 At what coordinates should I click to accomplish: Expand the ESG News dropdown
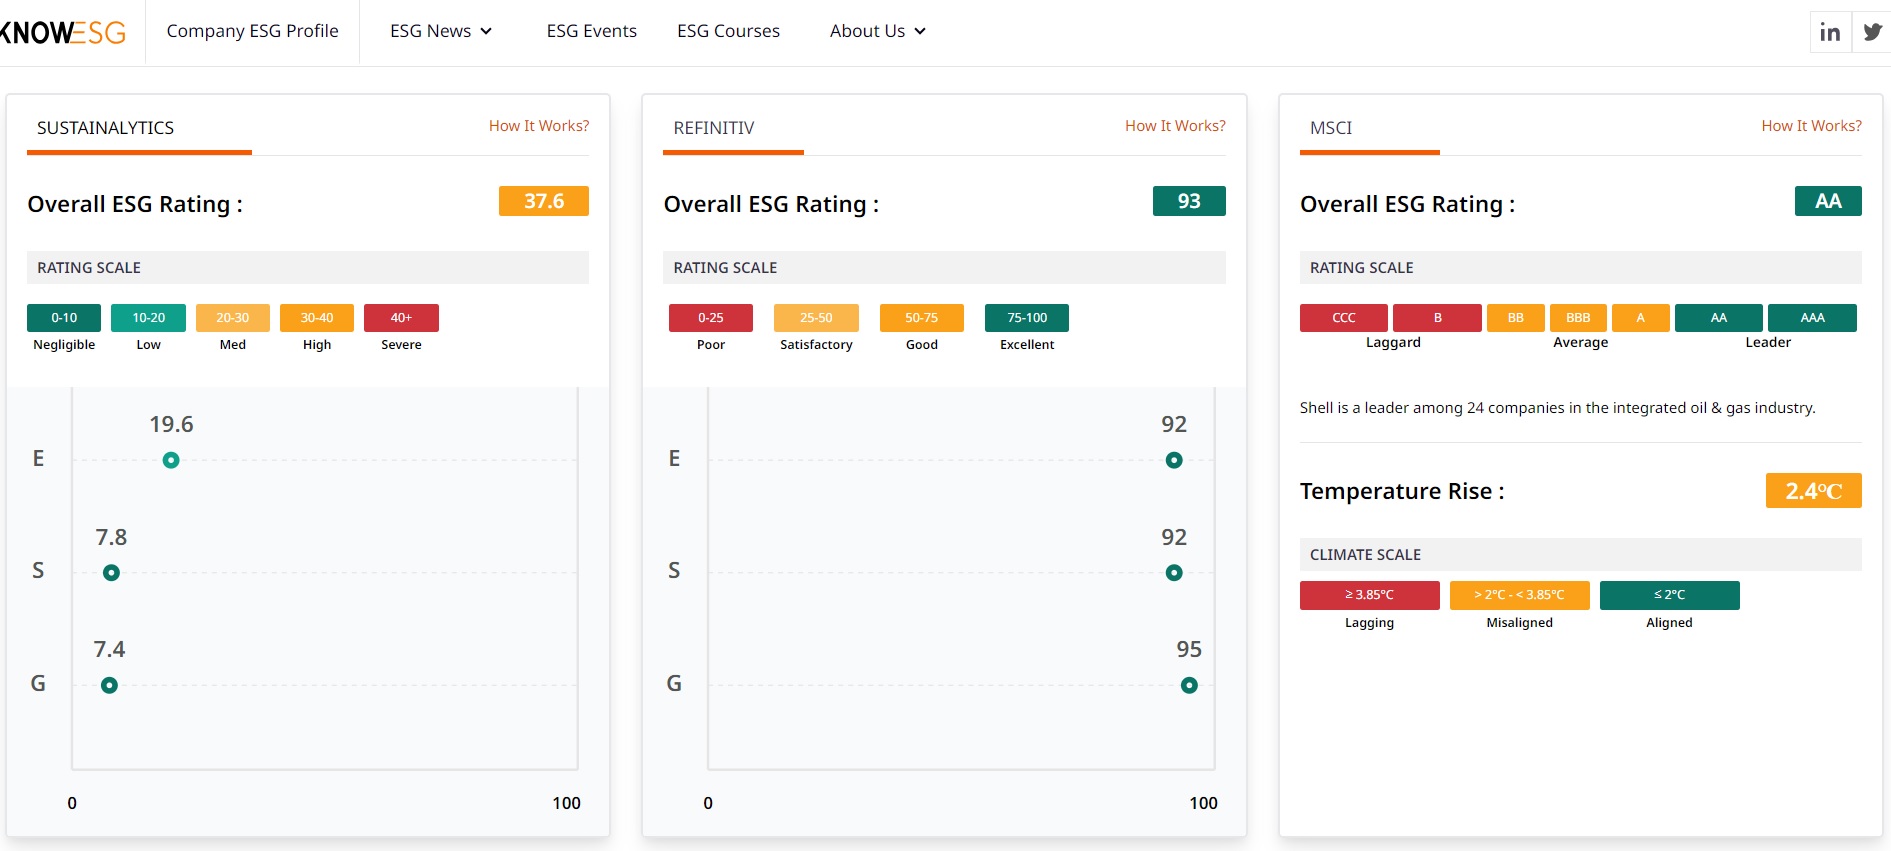coord(441,31)
